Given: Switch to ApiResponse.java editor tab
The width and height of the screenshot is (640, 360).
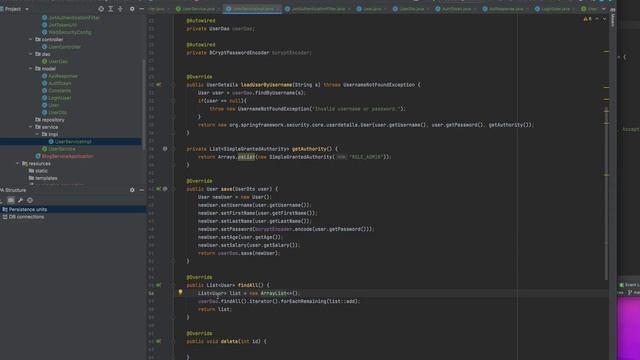Looking at the screenshot, I should click(x=506, y=9).
